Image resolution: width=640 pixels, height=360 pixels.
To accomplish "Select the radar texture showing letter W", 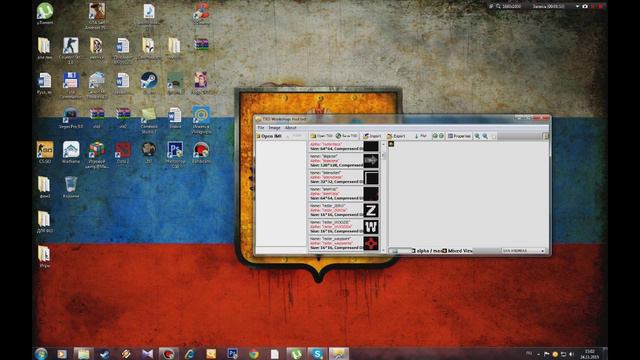I will [x=344, y=227].
